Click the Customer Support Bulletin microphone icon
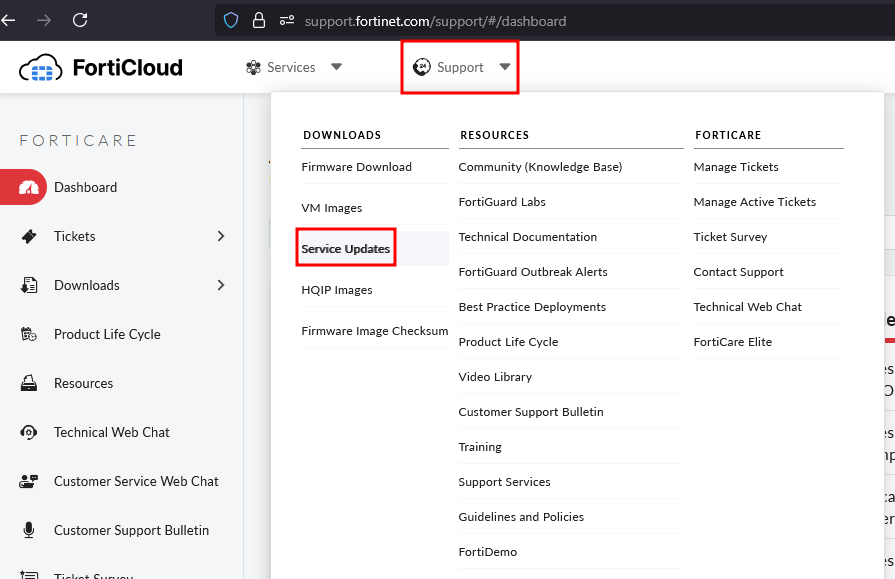The width and height of the screenshot is (895, 579). [x=29, y=530]
